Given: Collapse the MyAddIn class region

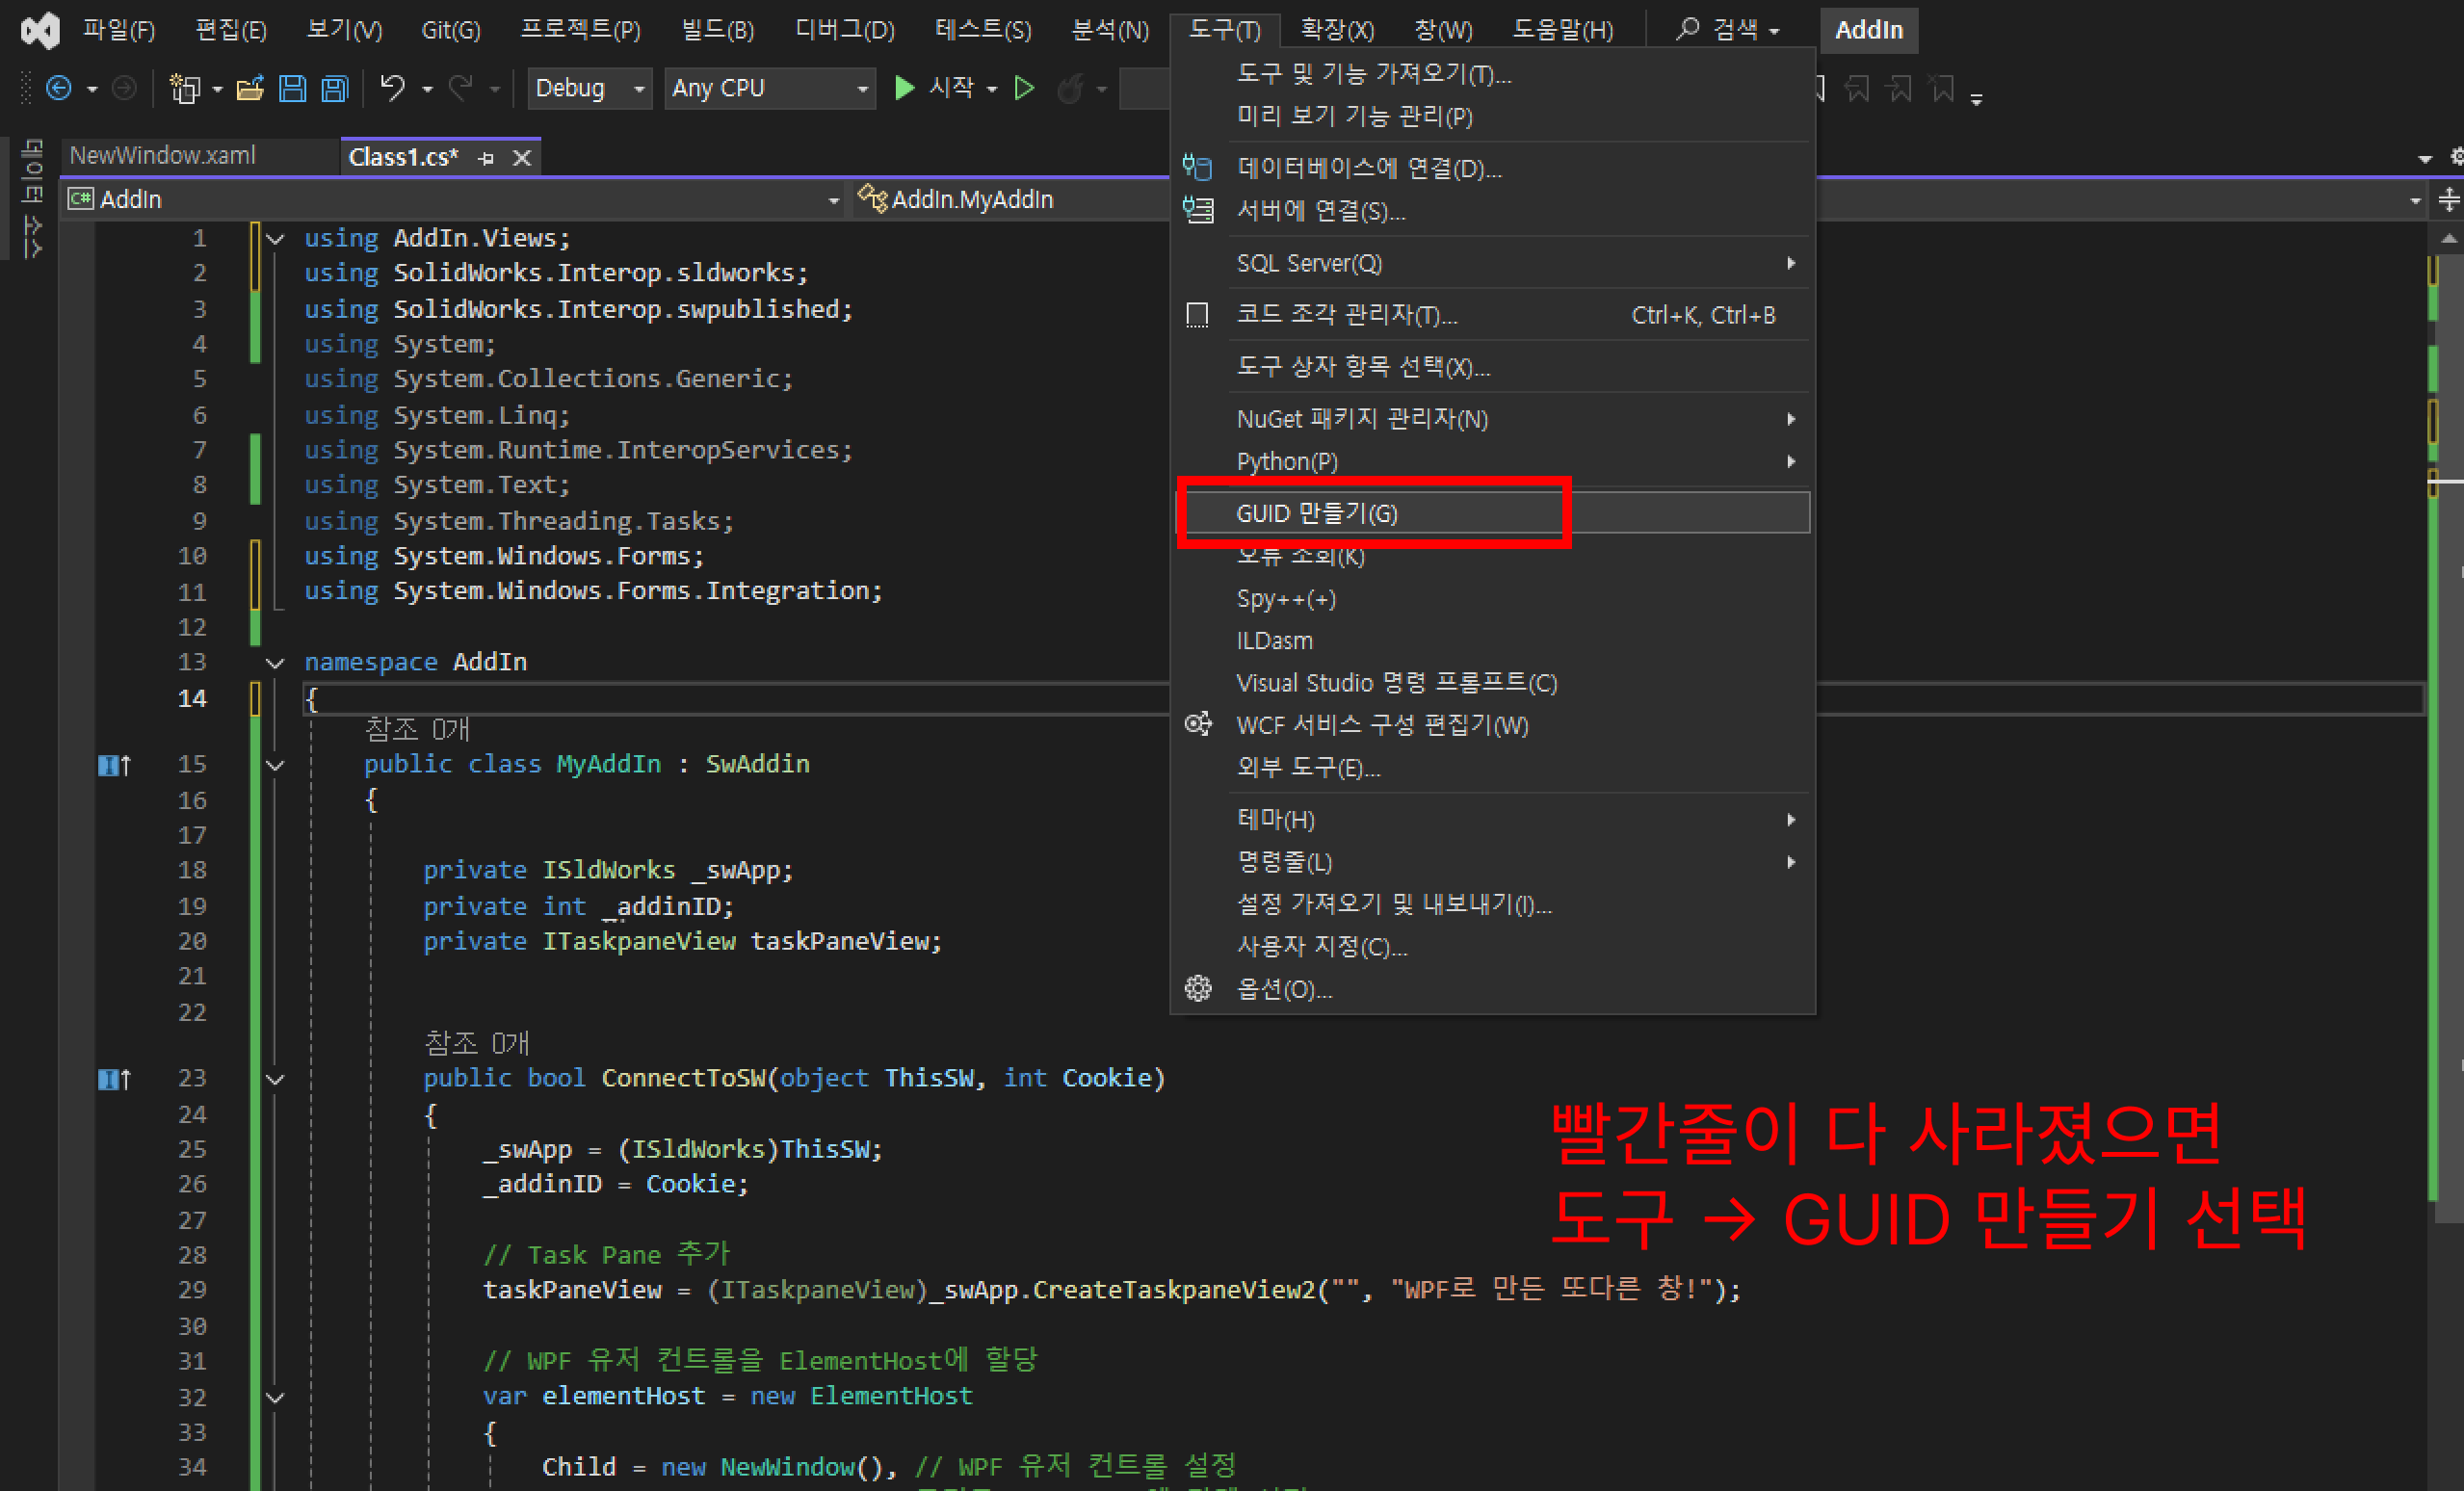Looking at the screenshot, I should coord(275,766).
